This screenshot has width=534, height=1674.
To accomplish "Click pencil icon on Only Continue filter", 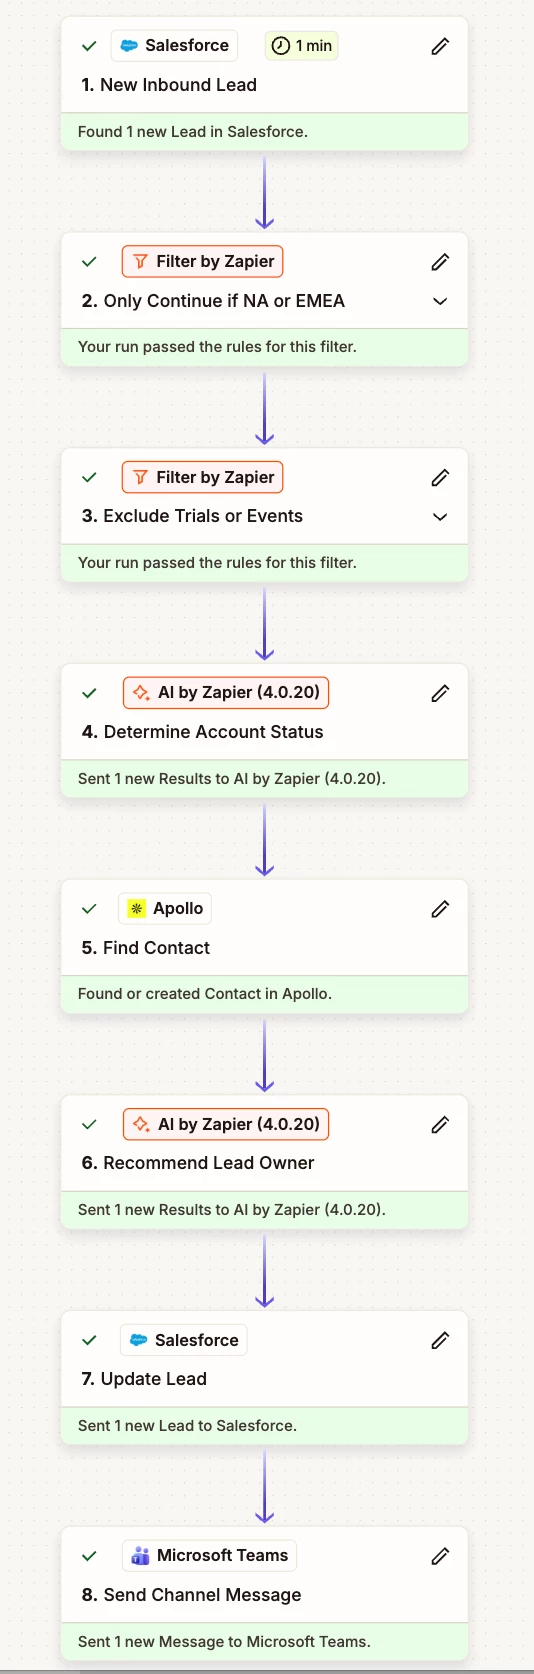I will 440,262.
